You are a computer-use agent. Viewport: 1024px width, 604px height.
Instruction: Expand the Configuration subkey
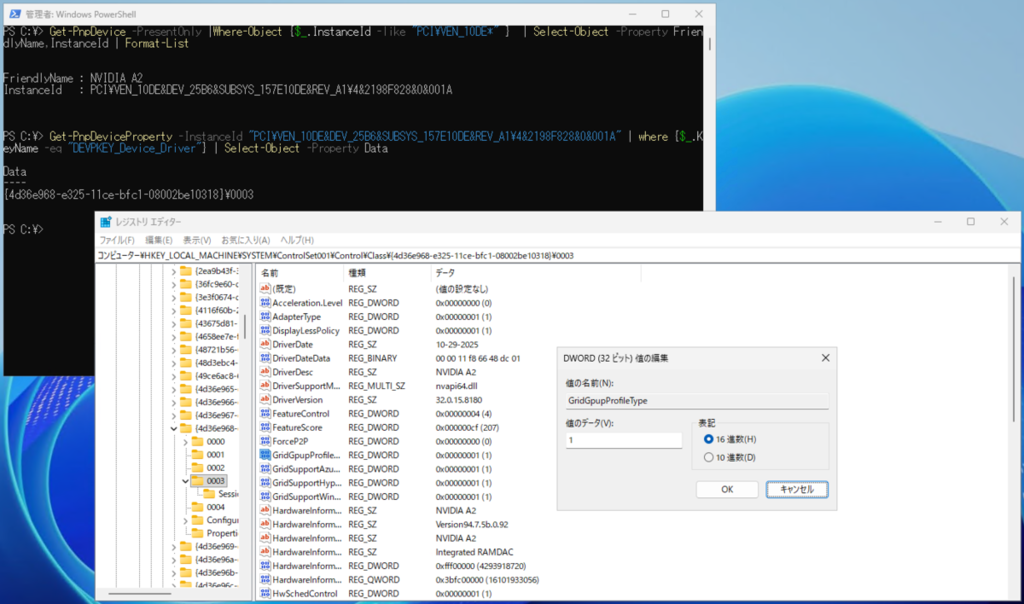tap(185, 520)
